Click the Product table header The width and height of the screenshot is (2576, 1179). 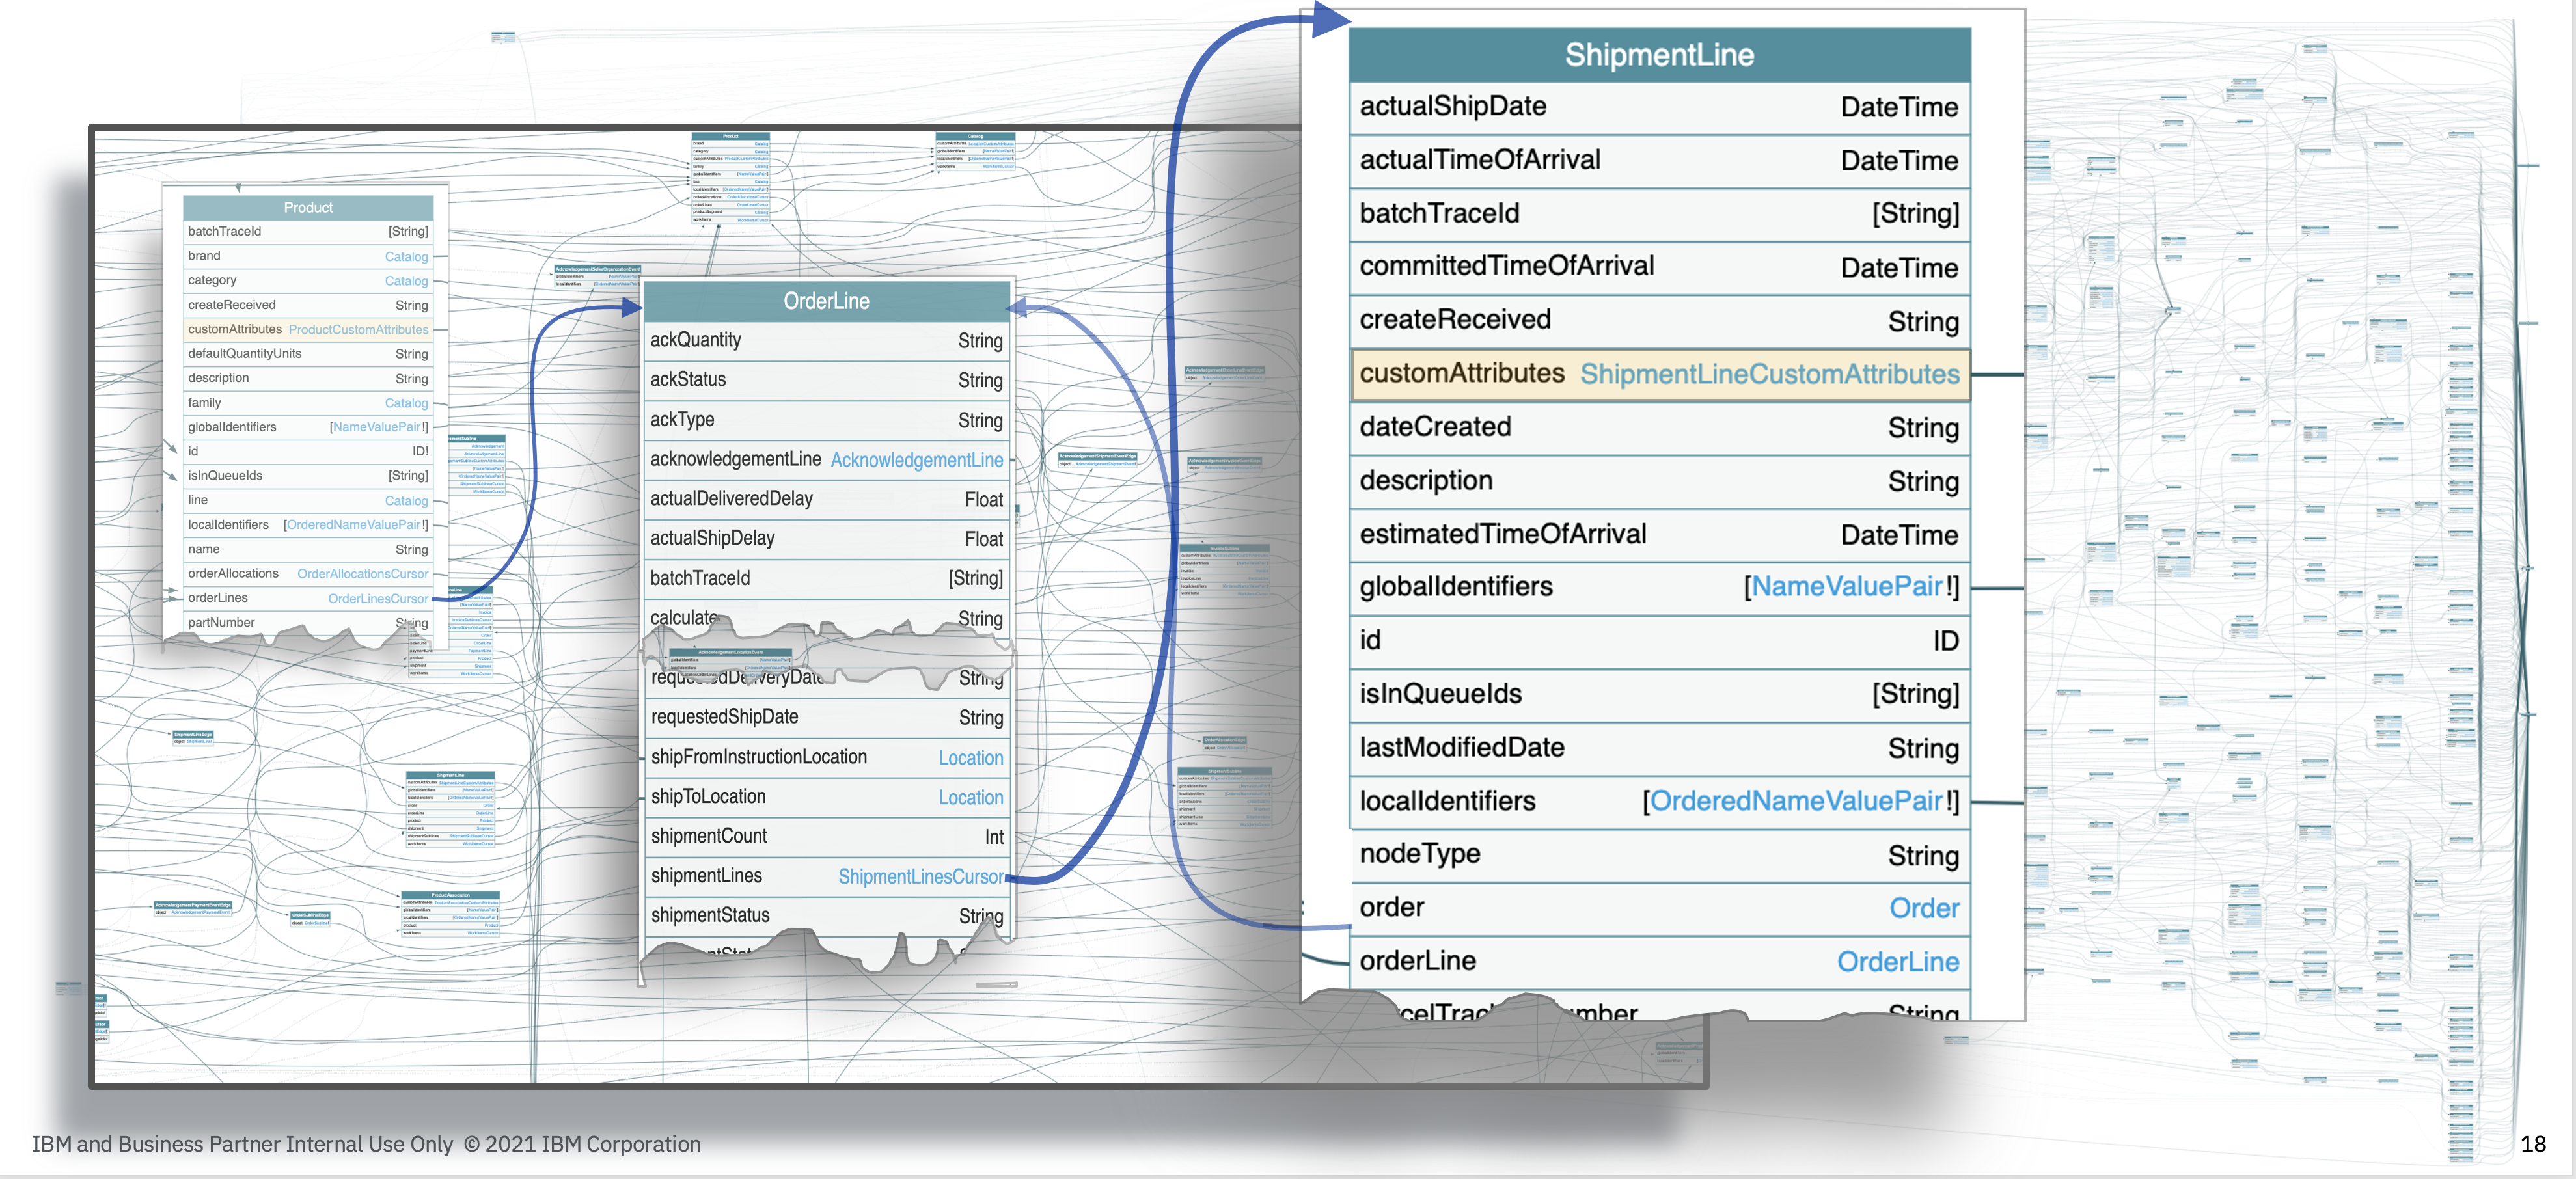307,208
